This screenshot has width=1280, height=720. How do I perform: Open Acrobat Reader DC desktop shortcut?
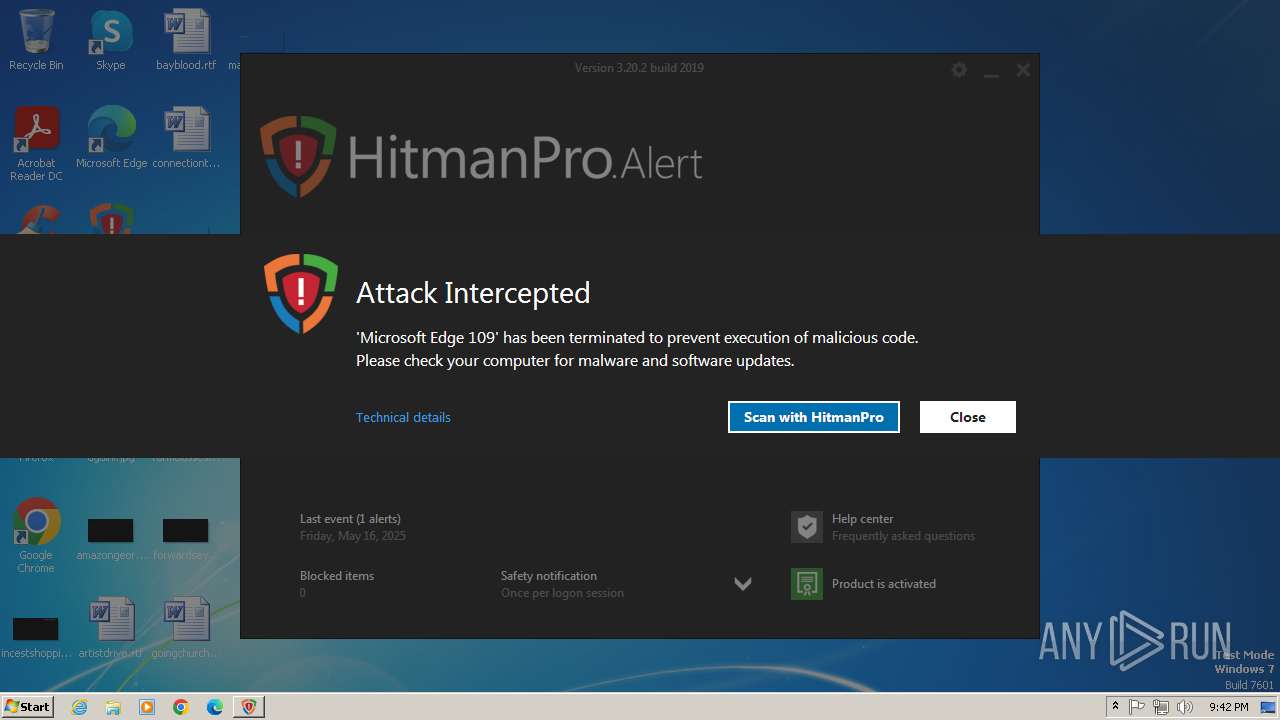pyautogui.click(x=36, y=145)
